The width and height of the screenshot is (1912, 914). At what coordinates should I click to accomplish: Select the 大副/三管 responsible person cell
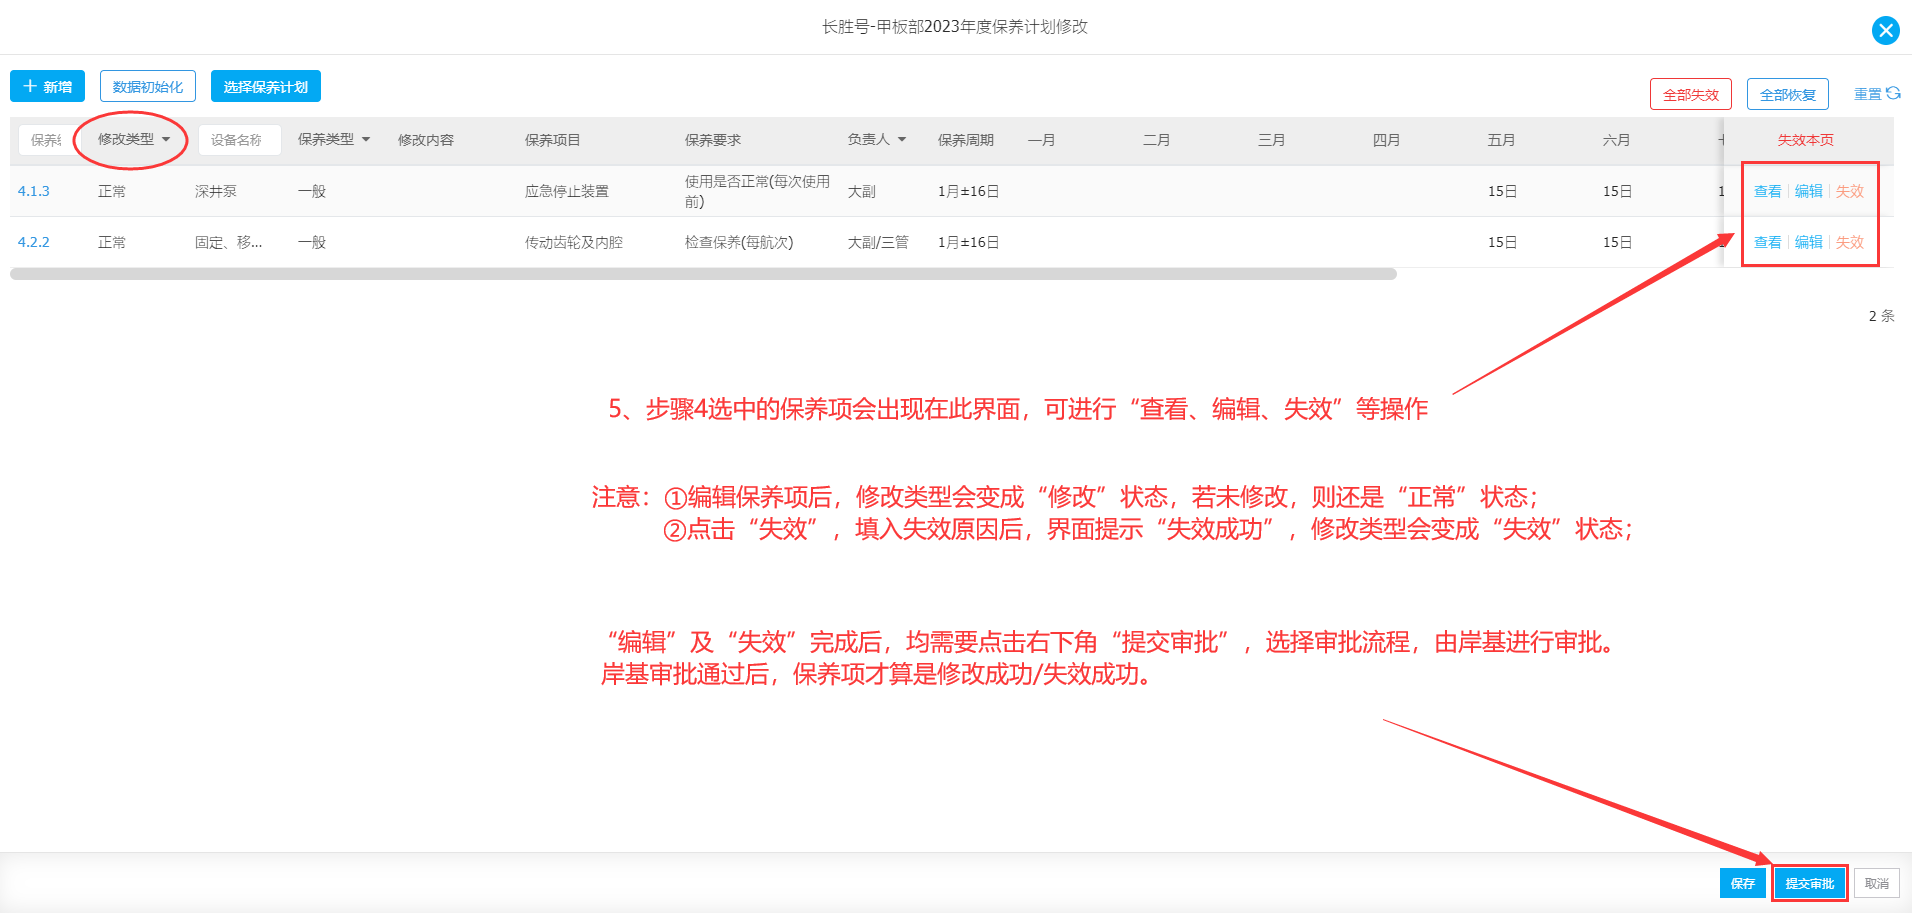click(x=878, y=242)
